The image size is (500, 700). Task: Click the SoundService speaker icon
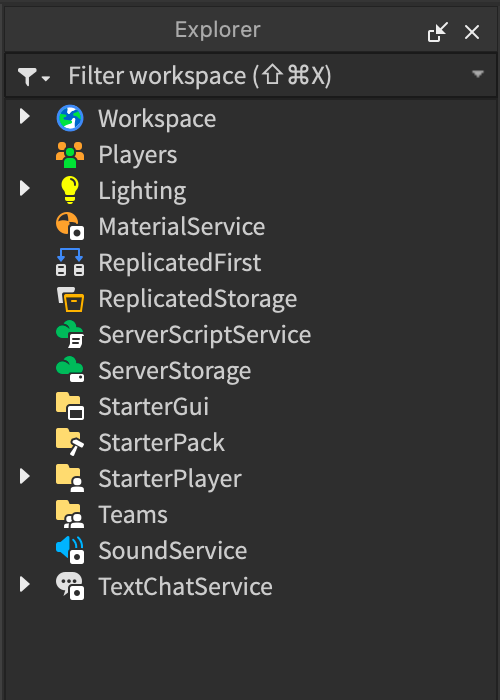click(70, 550)
